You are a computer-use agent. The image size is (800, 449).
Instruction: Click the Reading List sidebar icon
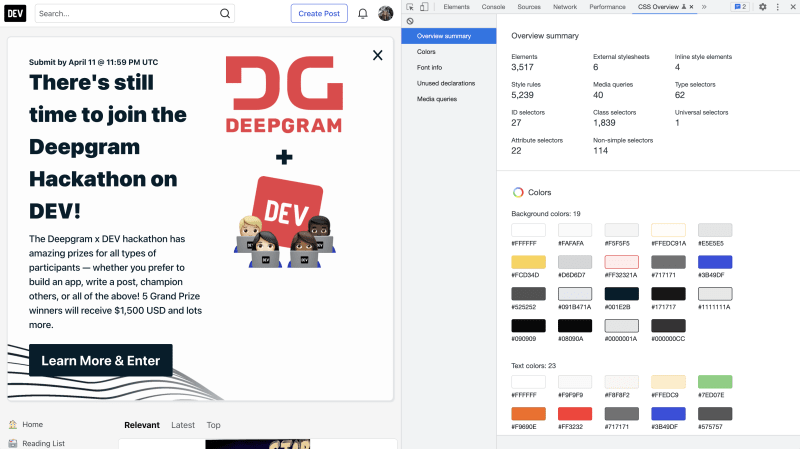[13, 443]
